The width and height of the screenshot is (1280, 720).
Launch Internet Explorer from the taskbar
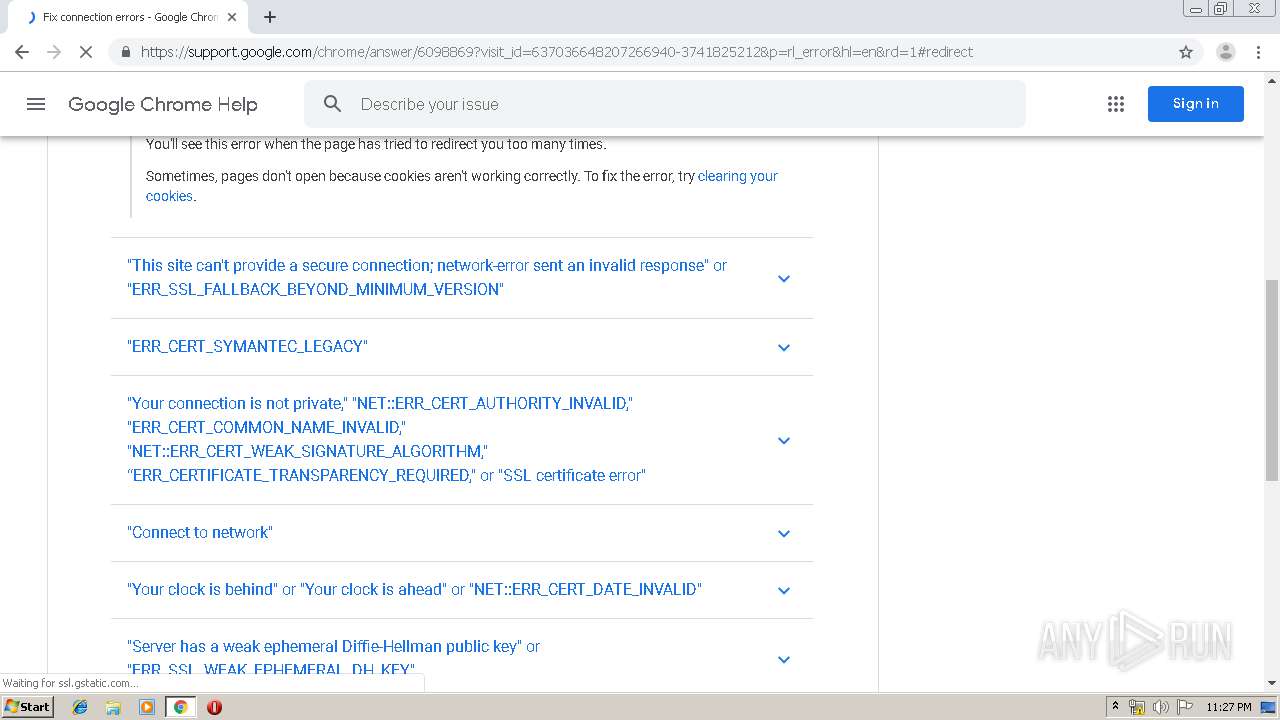coord(80,707)
